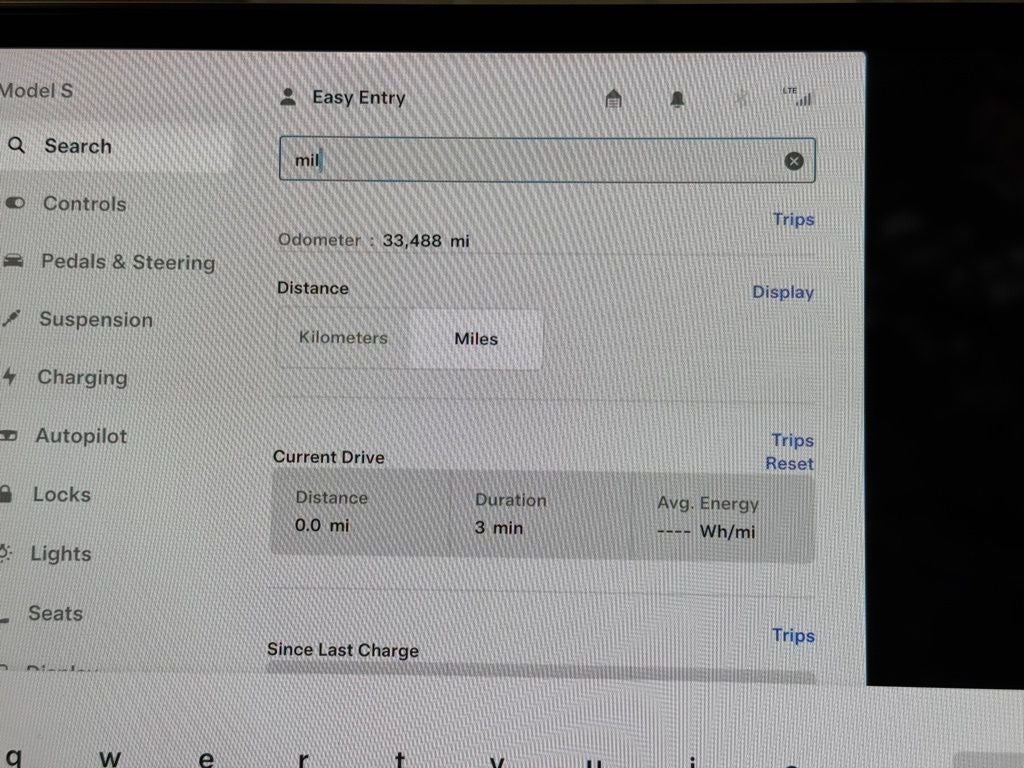This screenshot has height=768, width=1024.
Task: Reset the Current Drive statistics
Action: [789, 463]
